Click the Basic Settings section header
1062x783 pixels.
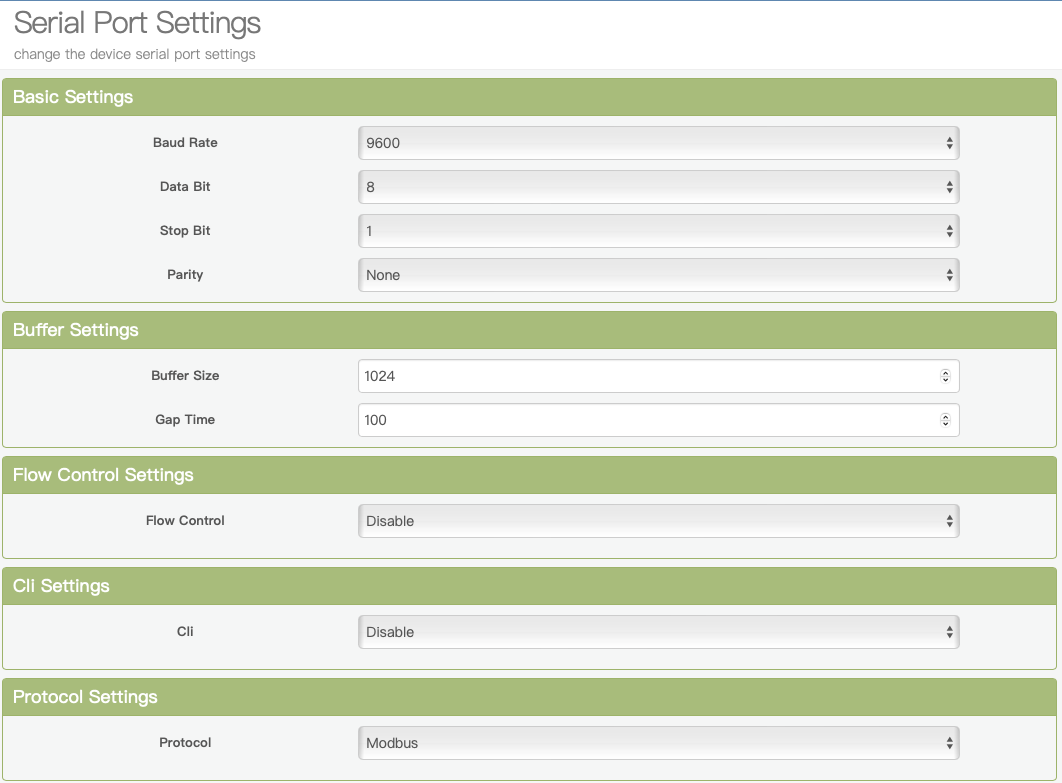click(530, 97)
